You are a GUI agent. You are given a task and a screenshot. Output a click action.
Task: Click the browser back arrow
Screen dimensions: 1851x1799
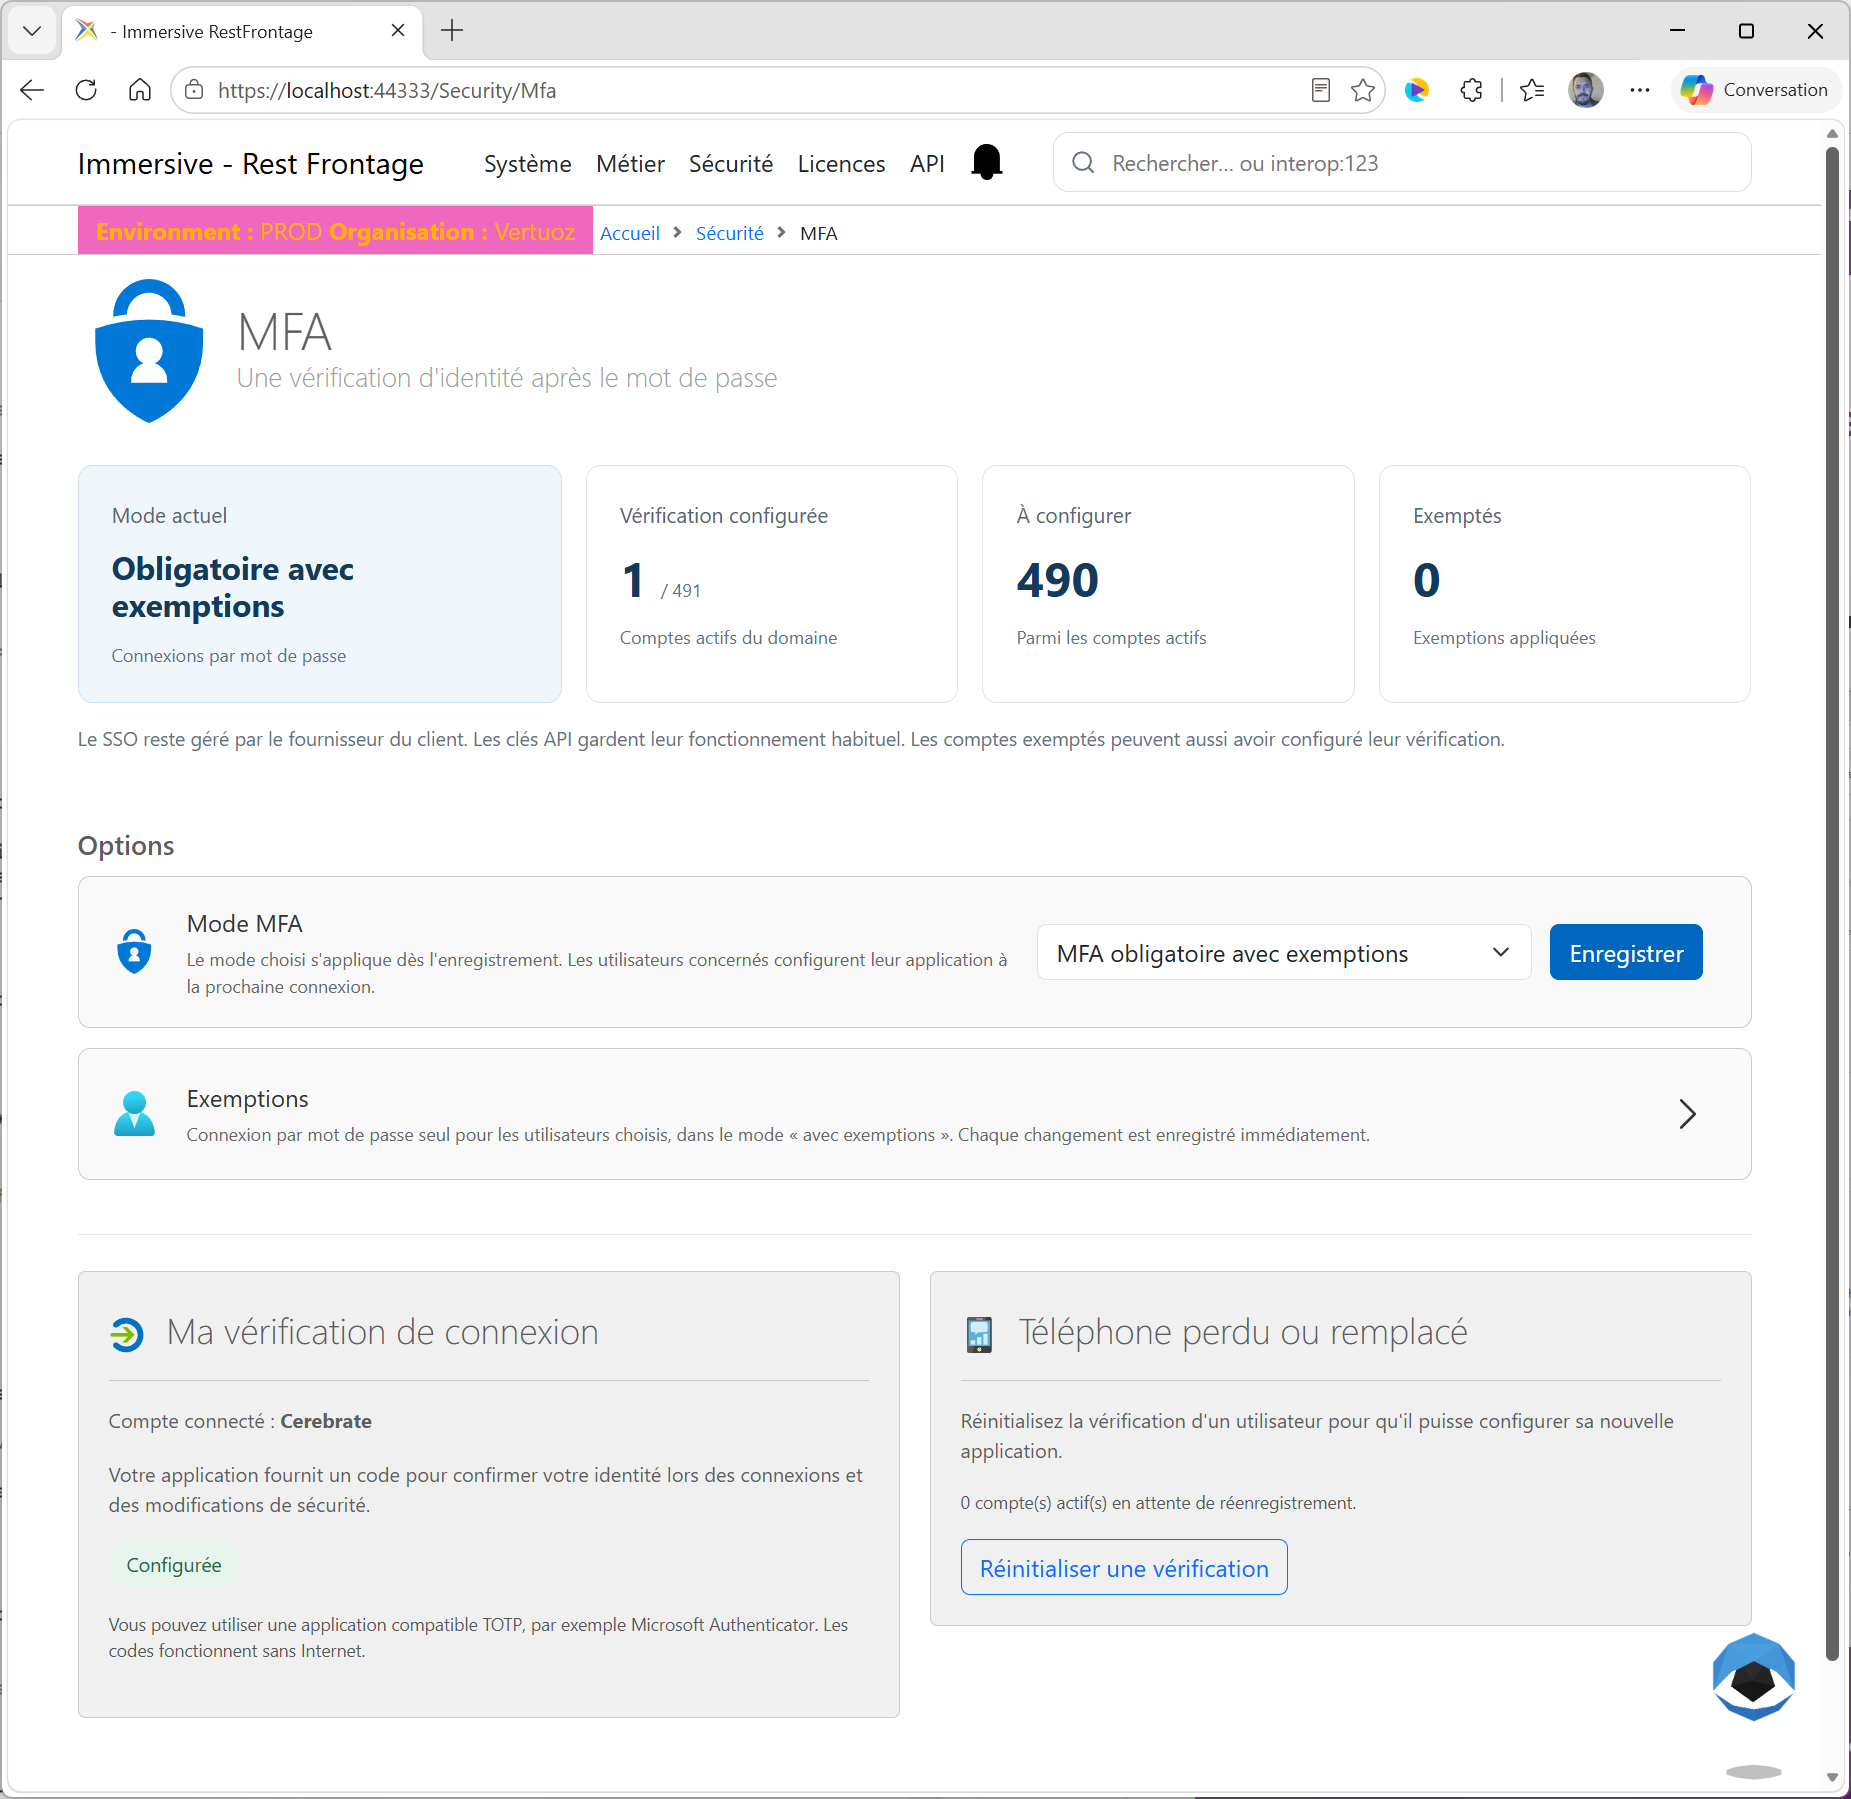click(x=32, y=90)
